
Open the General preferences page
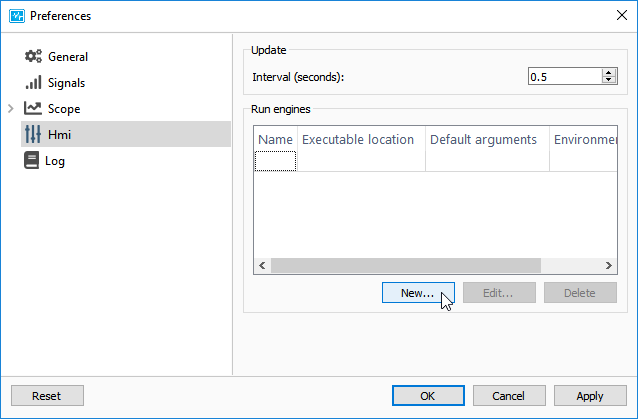[68, 57]
